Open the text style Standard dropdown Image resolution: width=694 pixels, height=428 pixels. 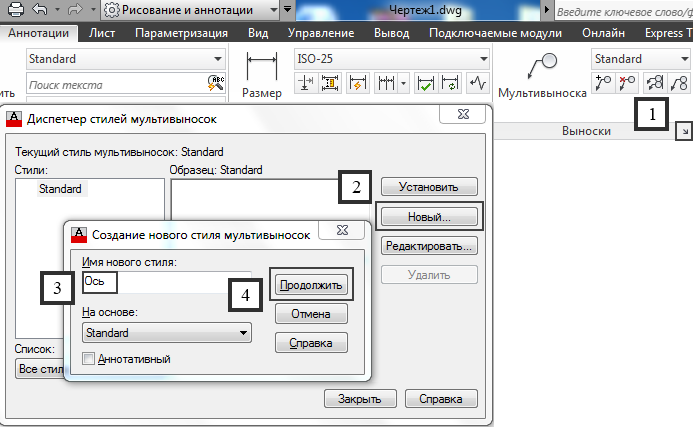pos(126,59)
